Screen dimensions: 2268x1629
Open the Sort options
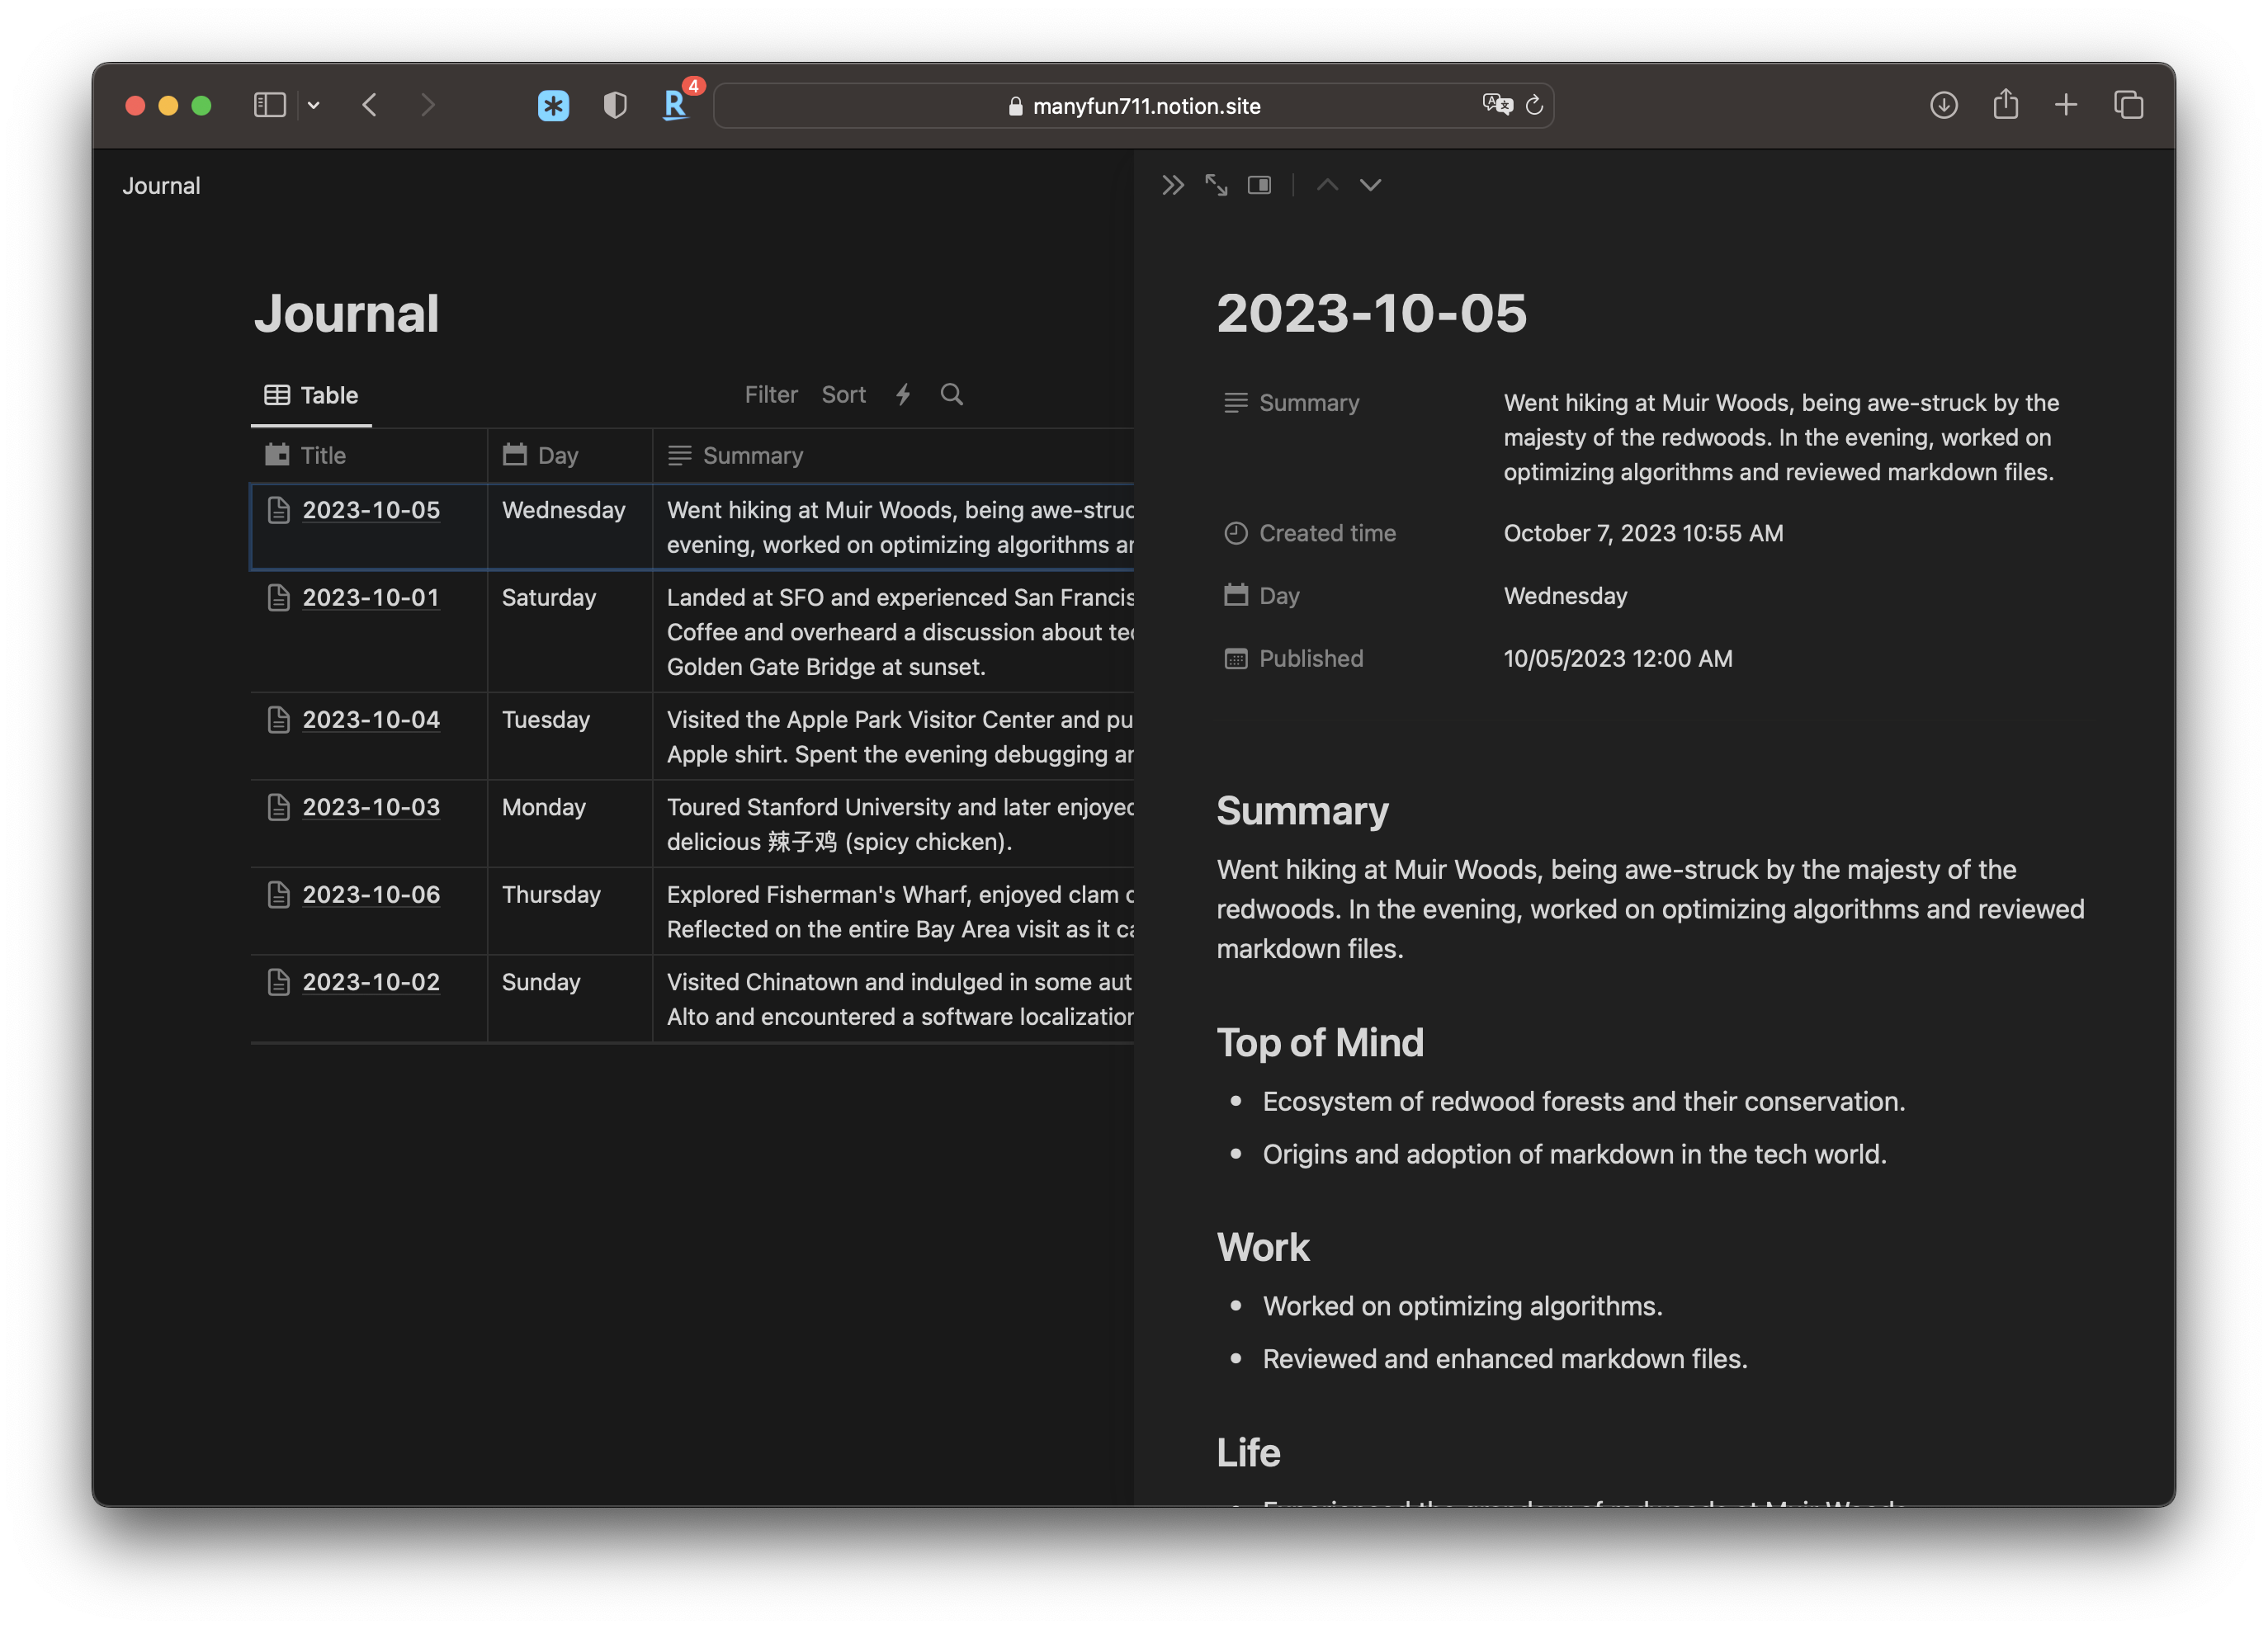pyautogui.click(x=843, y=394)
